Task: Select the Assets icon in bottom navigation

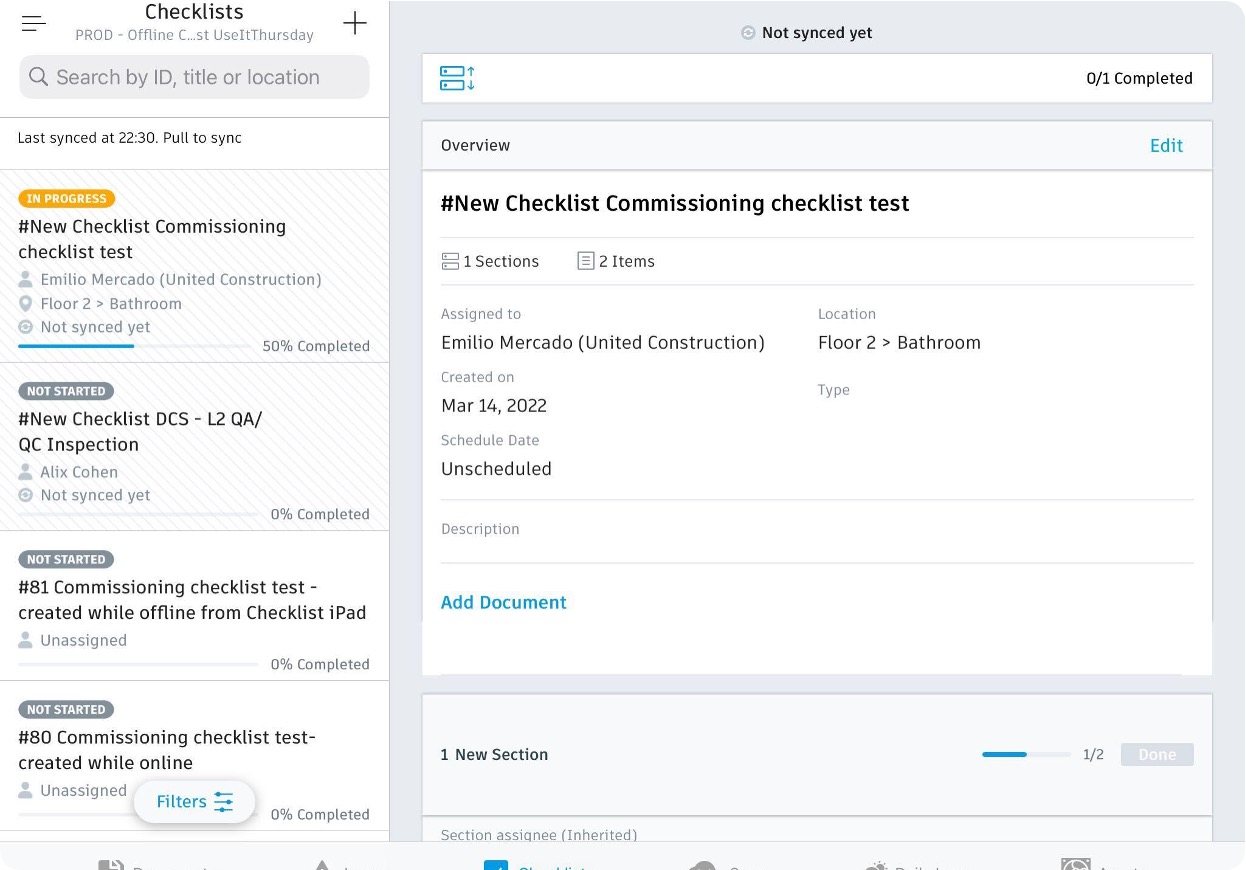Action: pos(1077,862)
